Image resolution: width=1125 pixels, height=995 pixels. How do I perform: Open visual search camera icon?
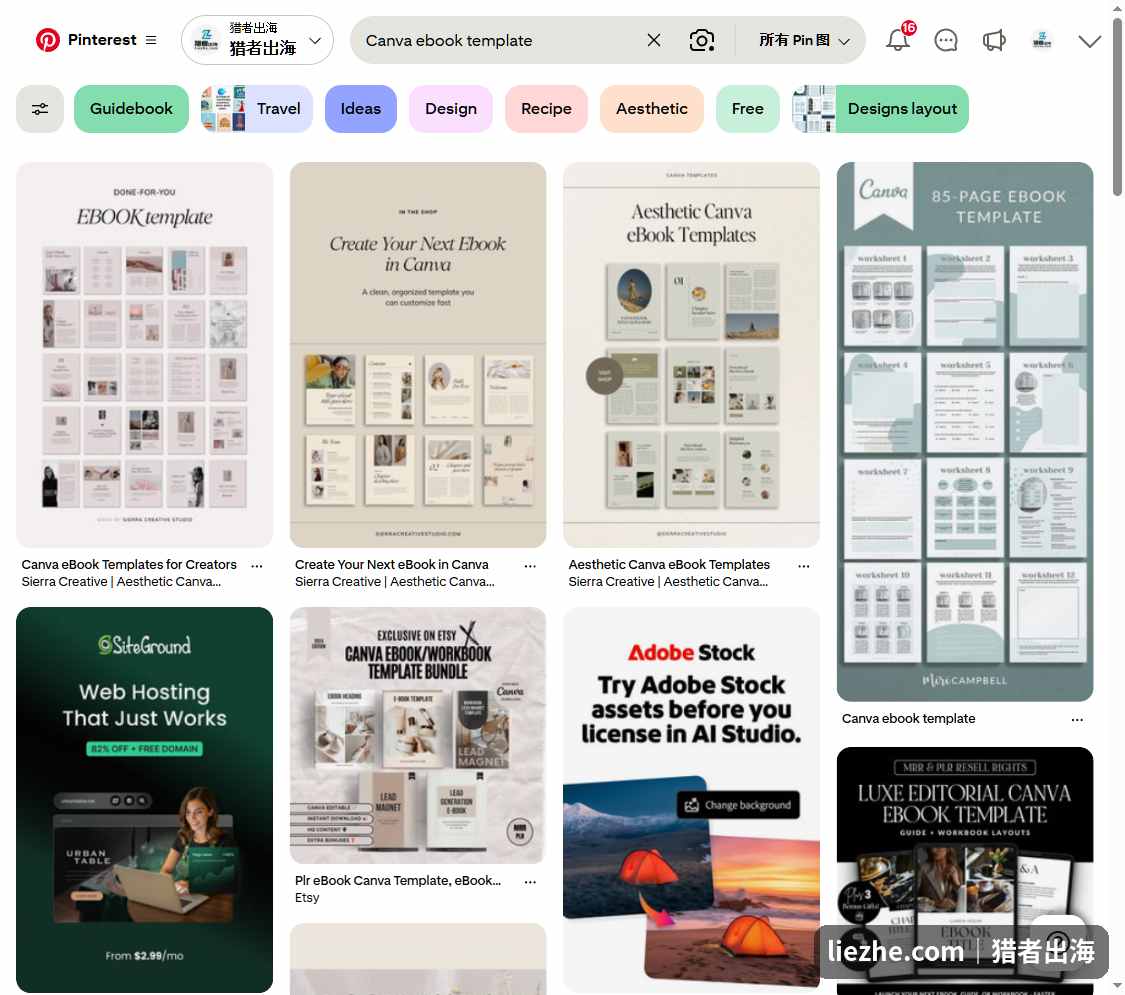pos(702,40)
